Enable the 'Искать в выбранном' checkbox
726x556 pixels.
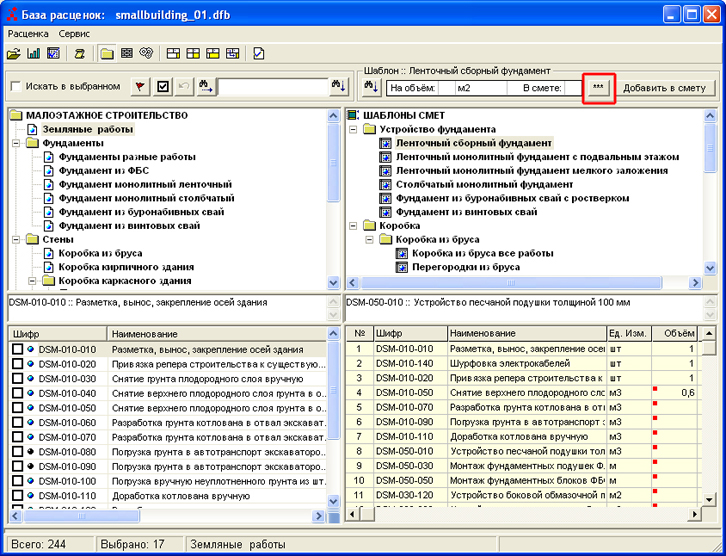(15, 87)
